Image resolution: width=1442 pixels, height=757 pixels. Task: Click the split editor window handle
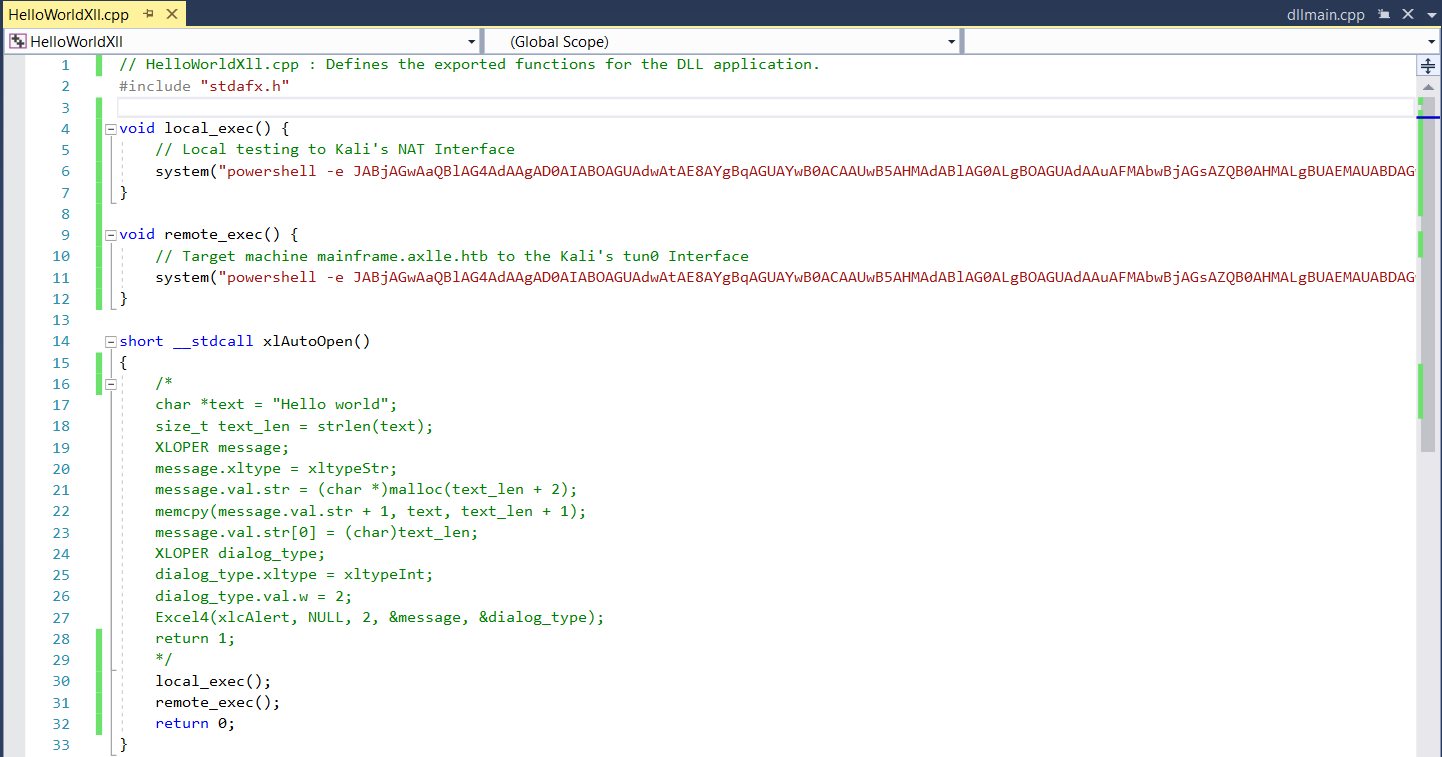[1428, 66]
